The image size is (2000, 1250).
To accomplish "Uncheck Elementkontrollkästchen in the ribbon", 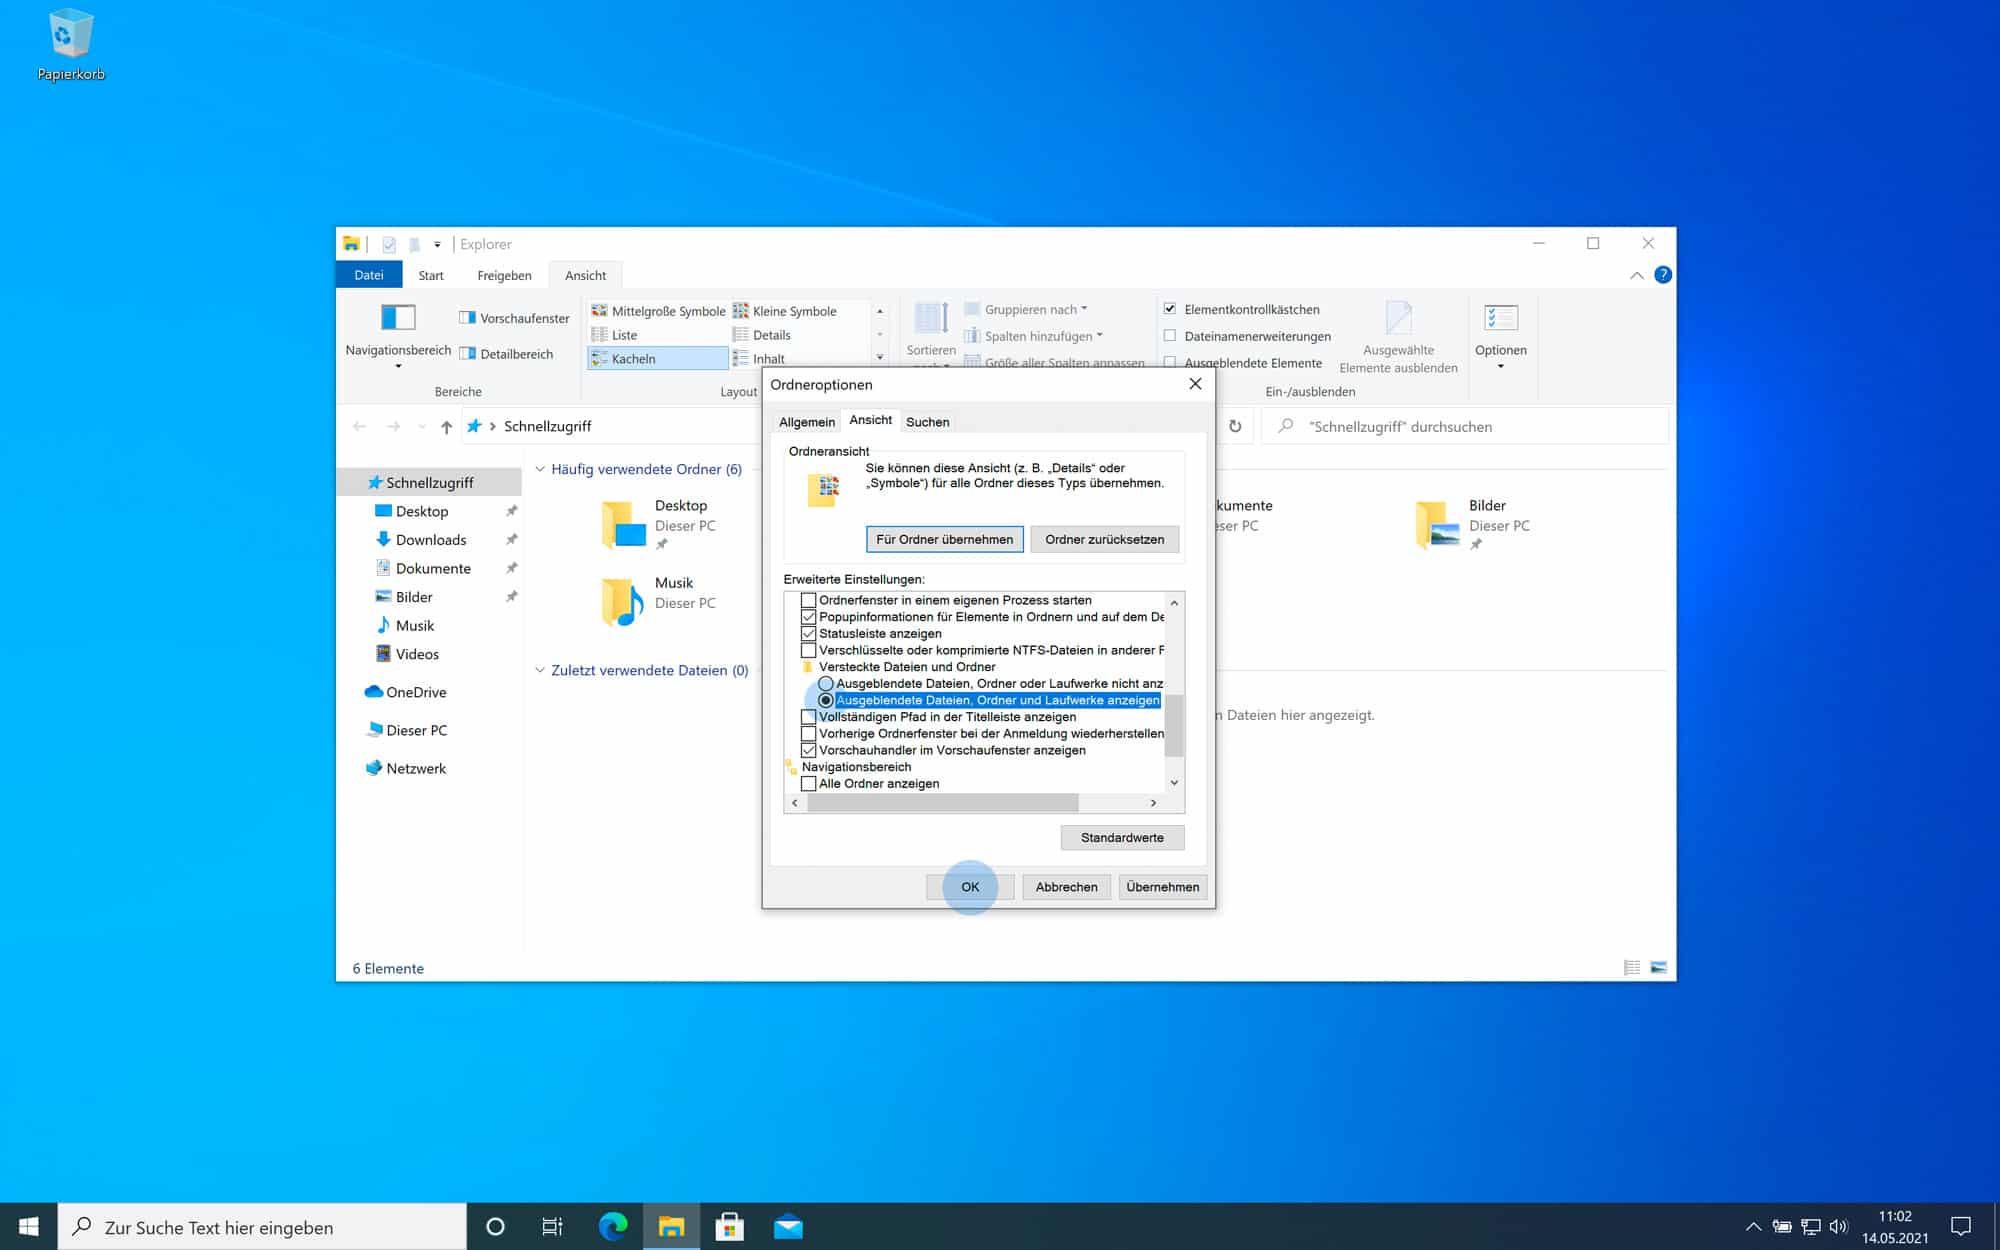I will [x=1169, y=309].
